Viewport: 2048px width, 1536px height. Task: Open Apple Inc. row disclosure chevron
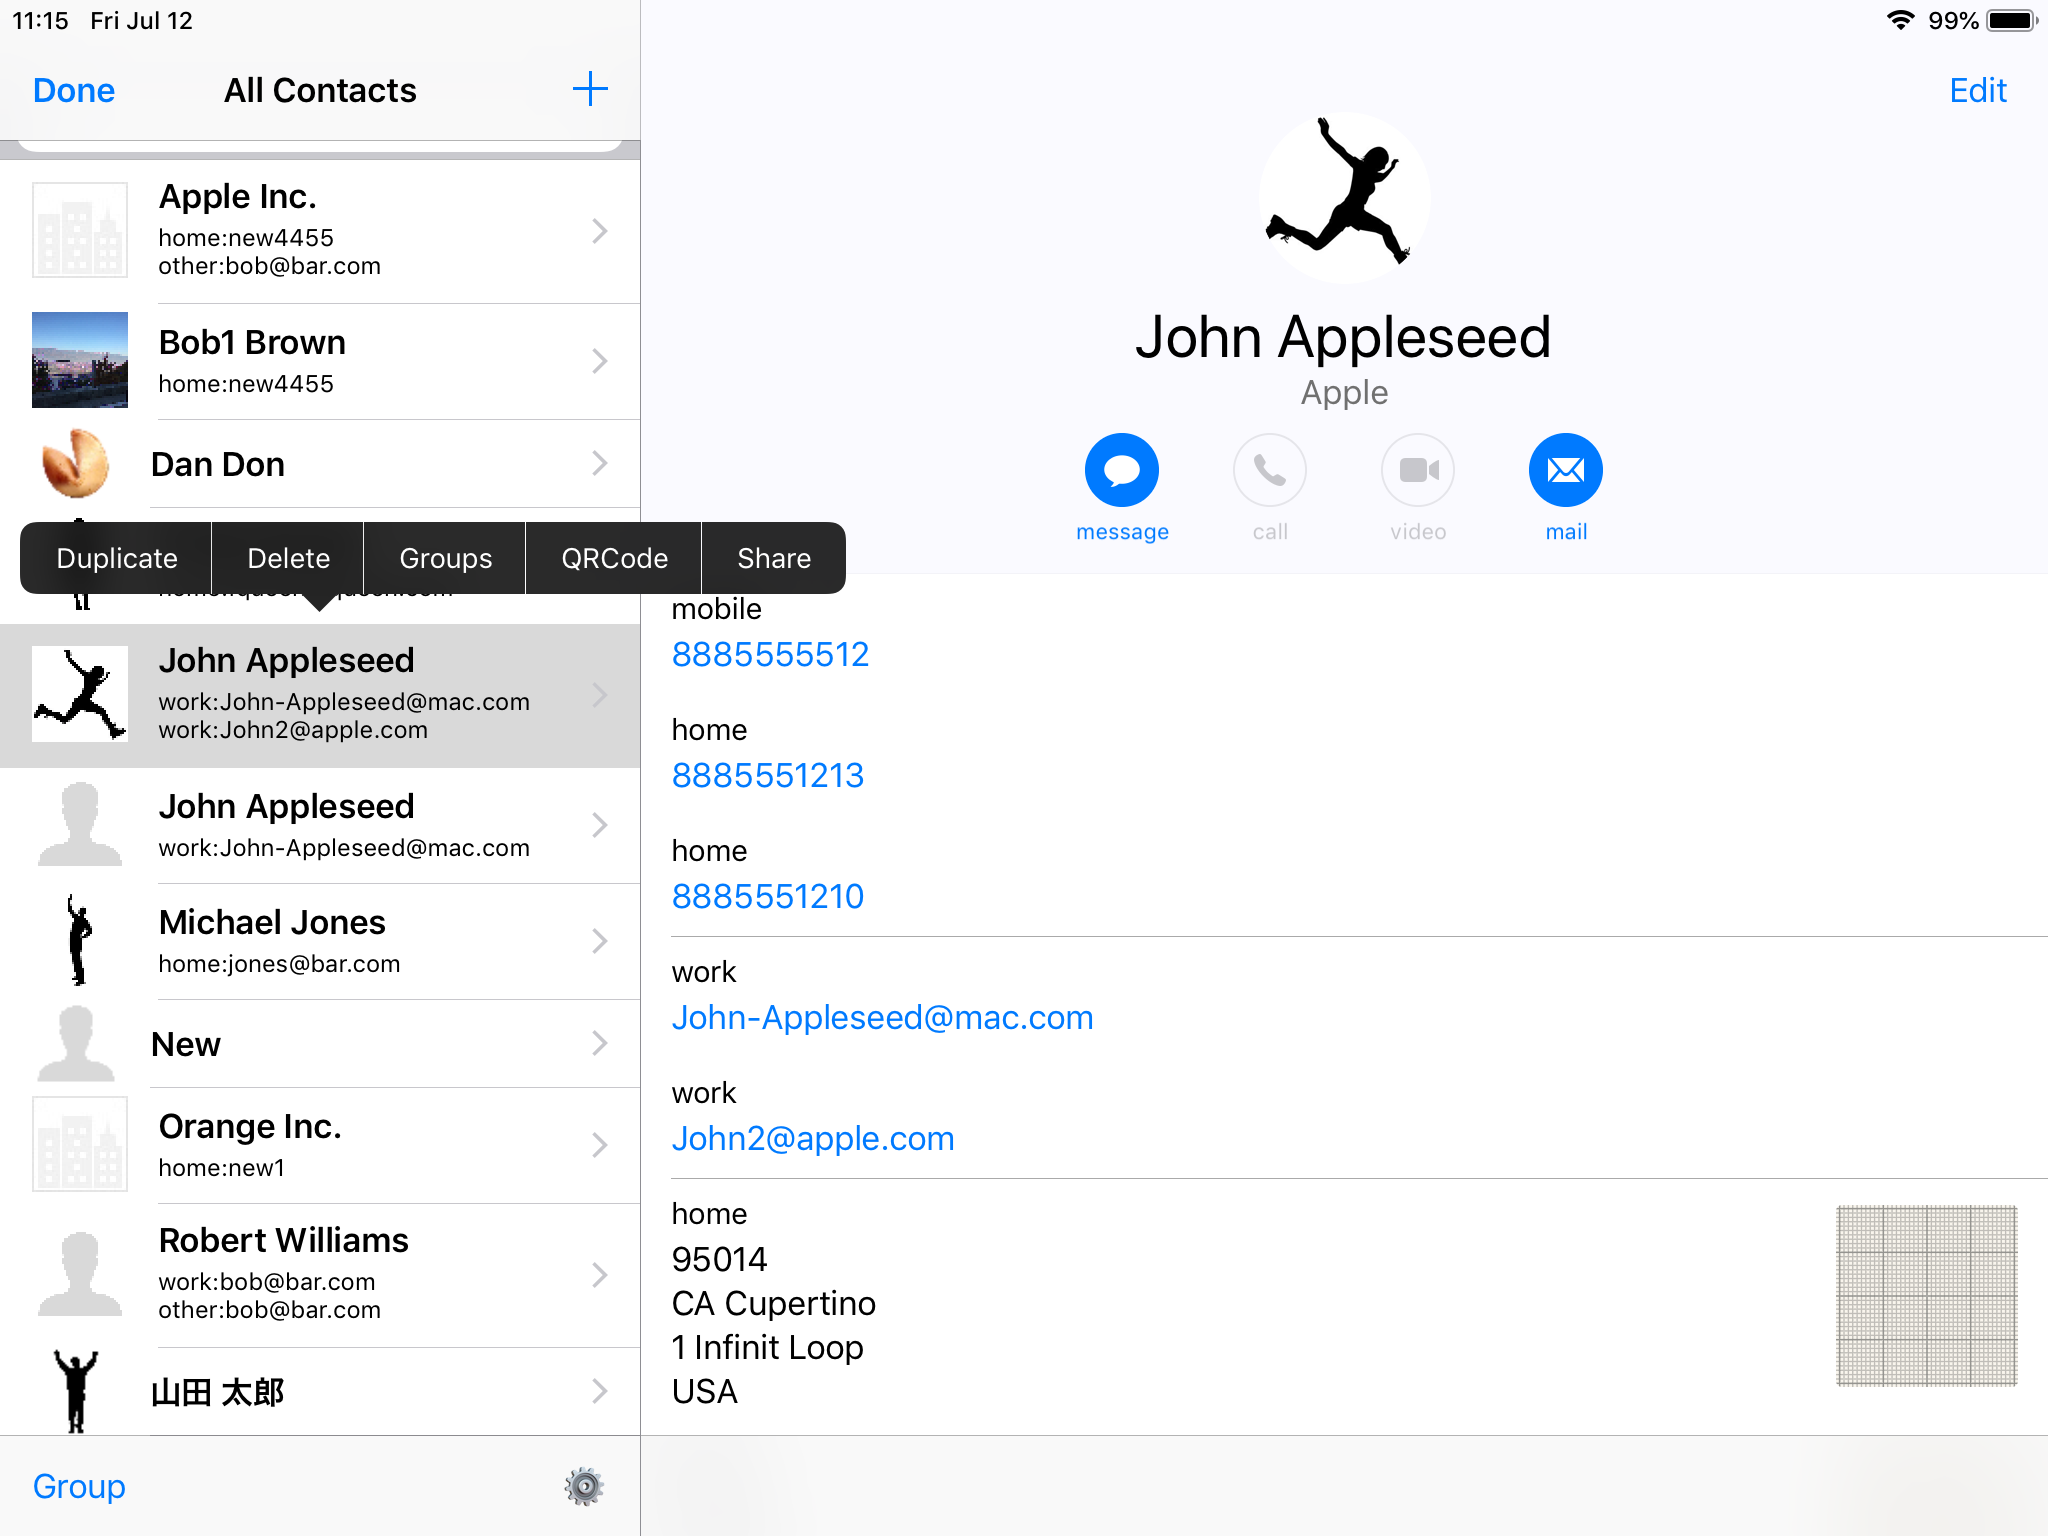click(600, 231)
